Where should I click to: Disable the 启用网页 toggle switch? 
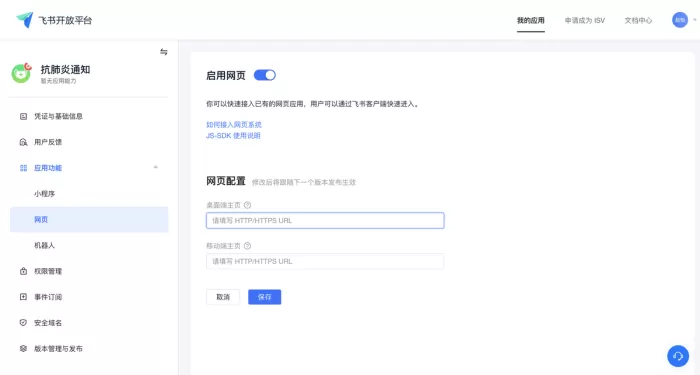(x=265, y=75)
